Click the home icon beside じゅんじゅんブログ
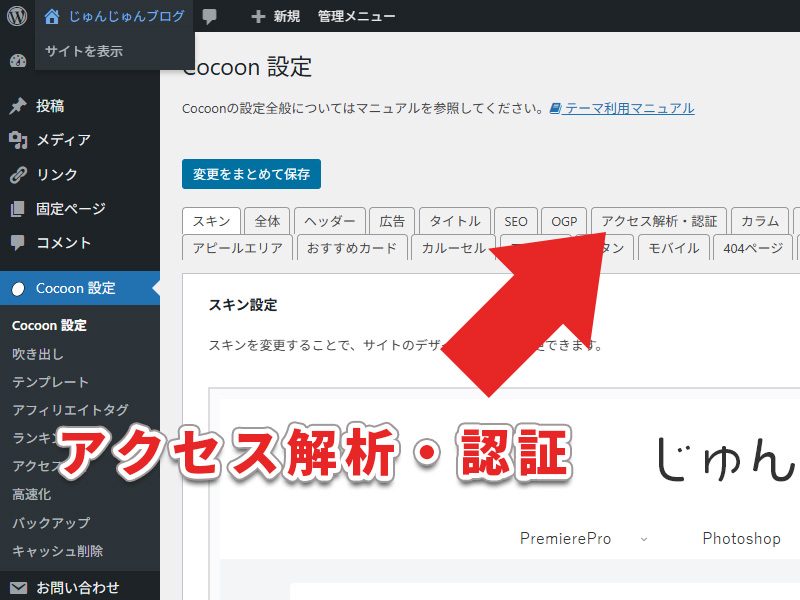 [x=52, y=16]
